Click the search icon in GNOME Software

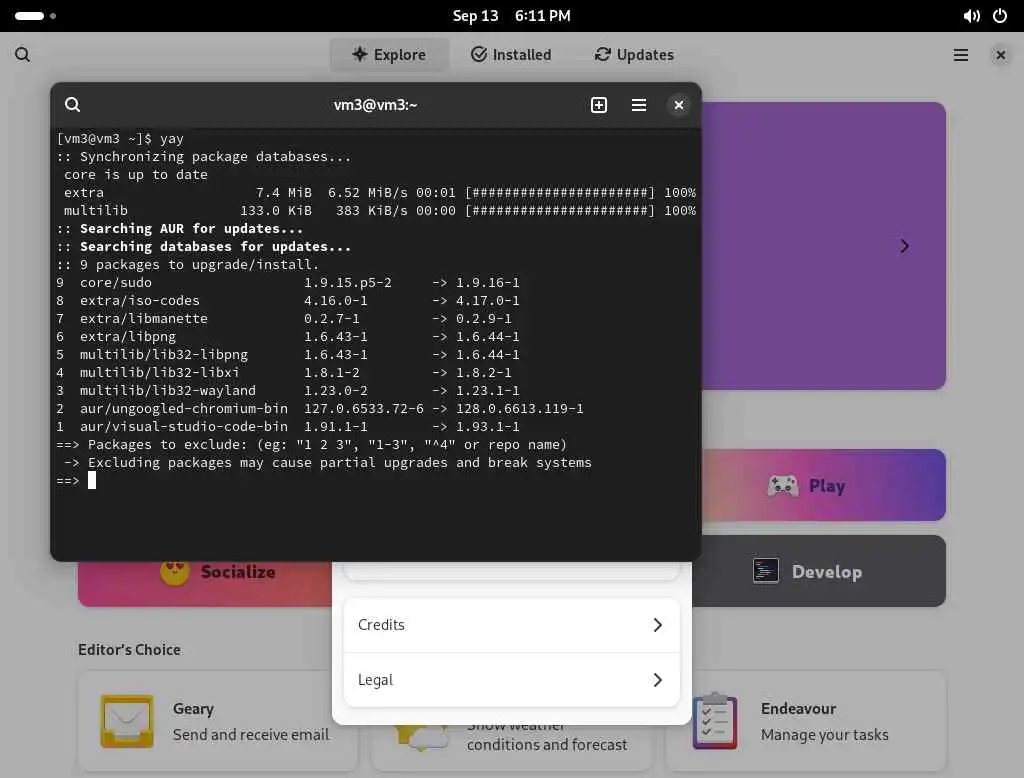pos(22,54)
